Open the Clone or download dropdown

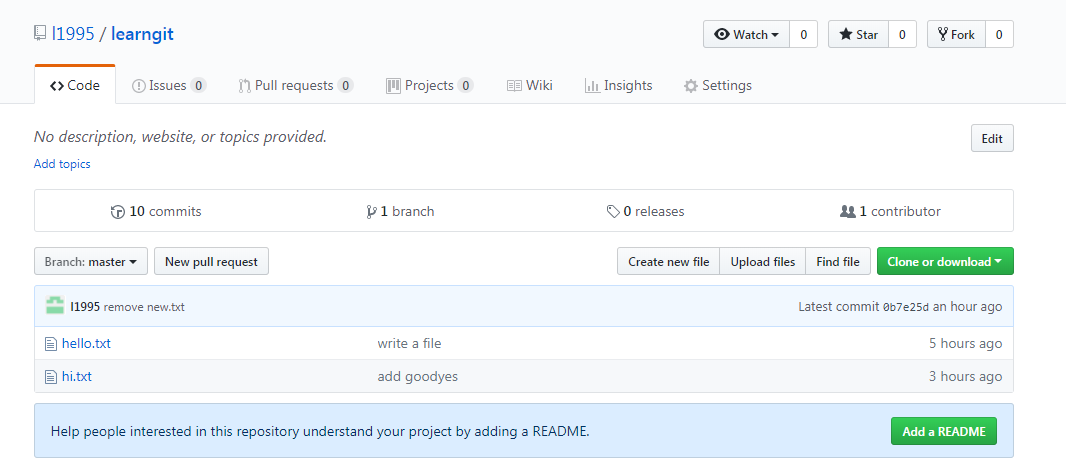[x=944, y=262]
